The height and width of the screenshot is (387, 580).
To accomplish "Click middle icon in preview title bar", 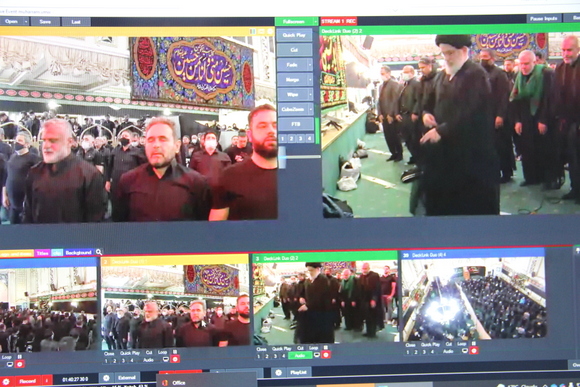I will [x=262, y=32].
